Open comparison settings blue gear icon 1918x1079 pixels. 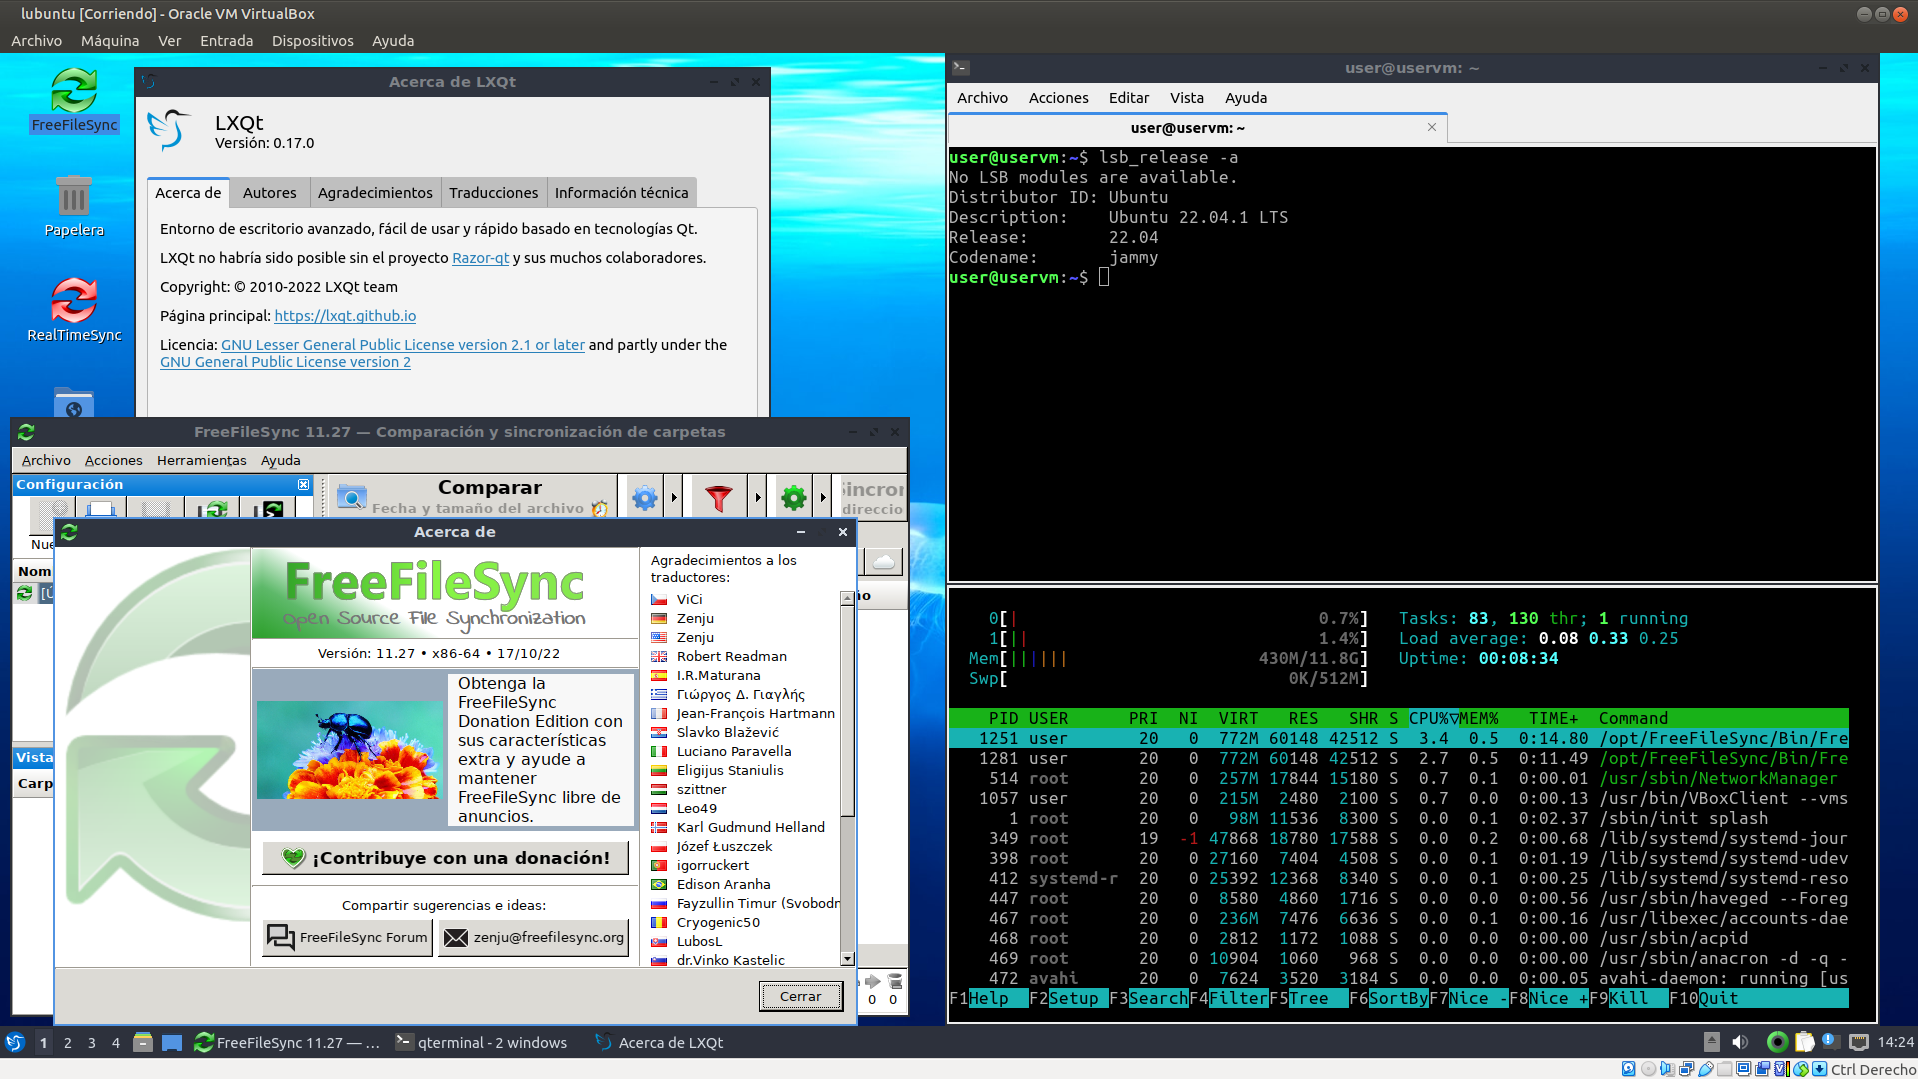click(645, 497)
